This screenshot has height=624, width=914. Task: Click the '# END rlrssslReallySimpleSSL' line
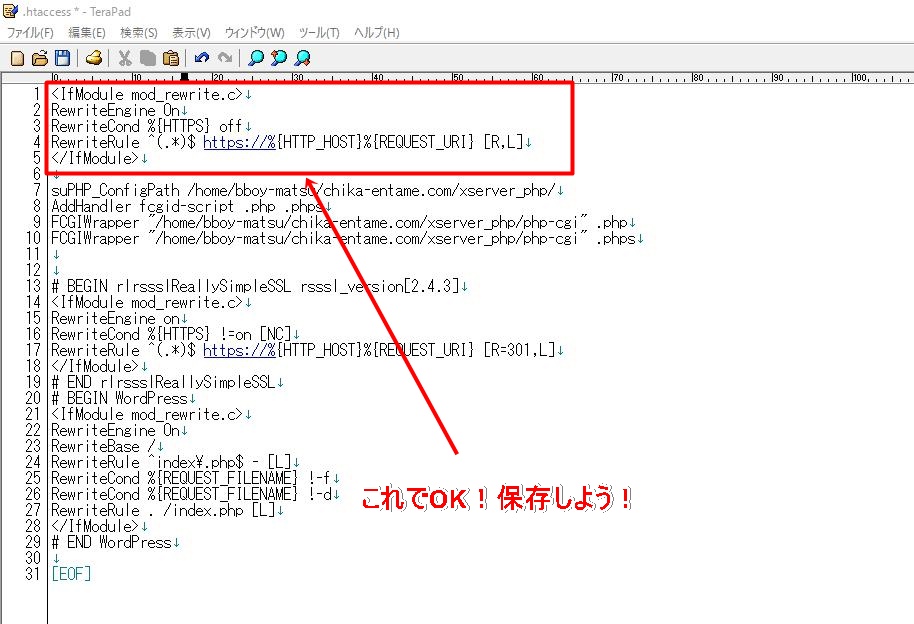(x=163, y=383)
